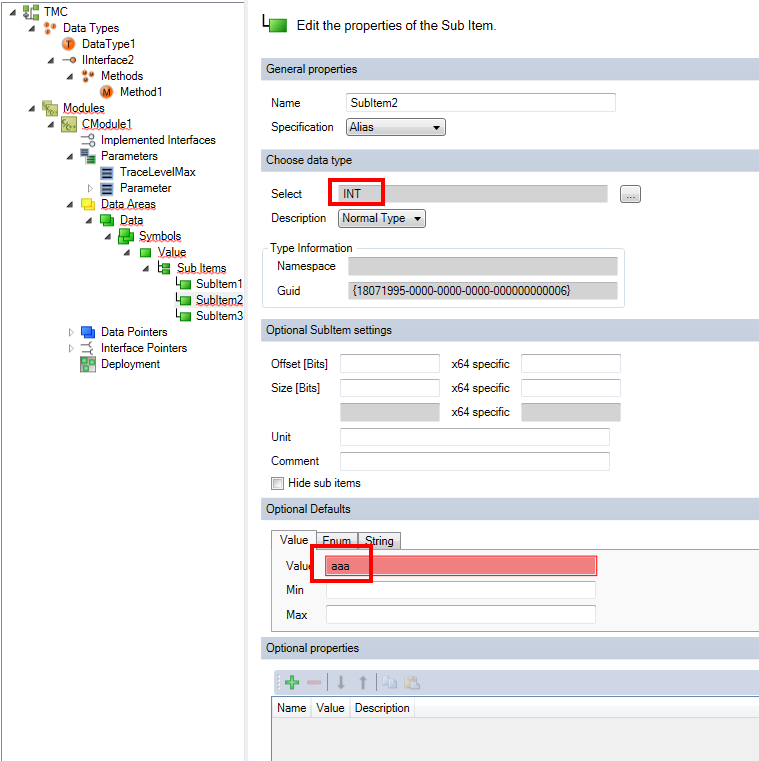Click the Comment input field

(475, 461)
